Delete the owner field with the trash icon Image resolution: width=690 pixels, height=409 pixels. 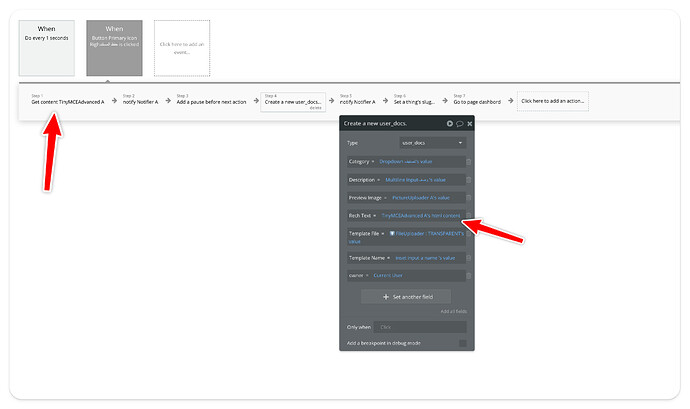tap(469, 276)
